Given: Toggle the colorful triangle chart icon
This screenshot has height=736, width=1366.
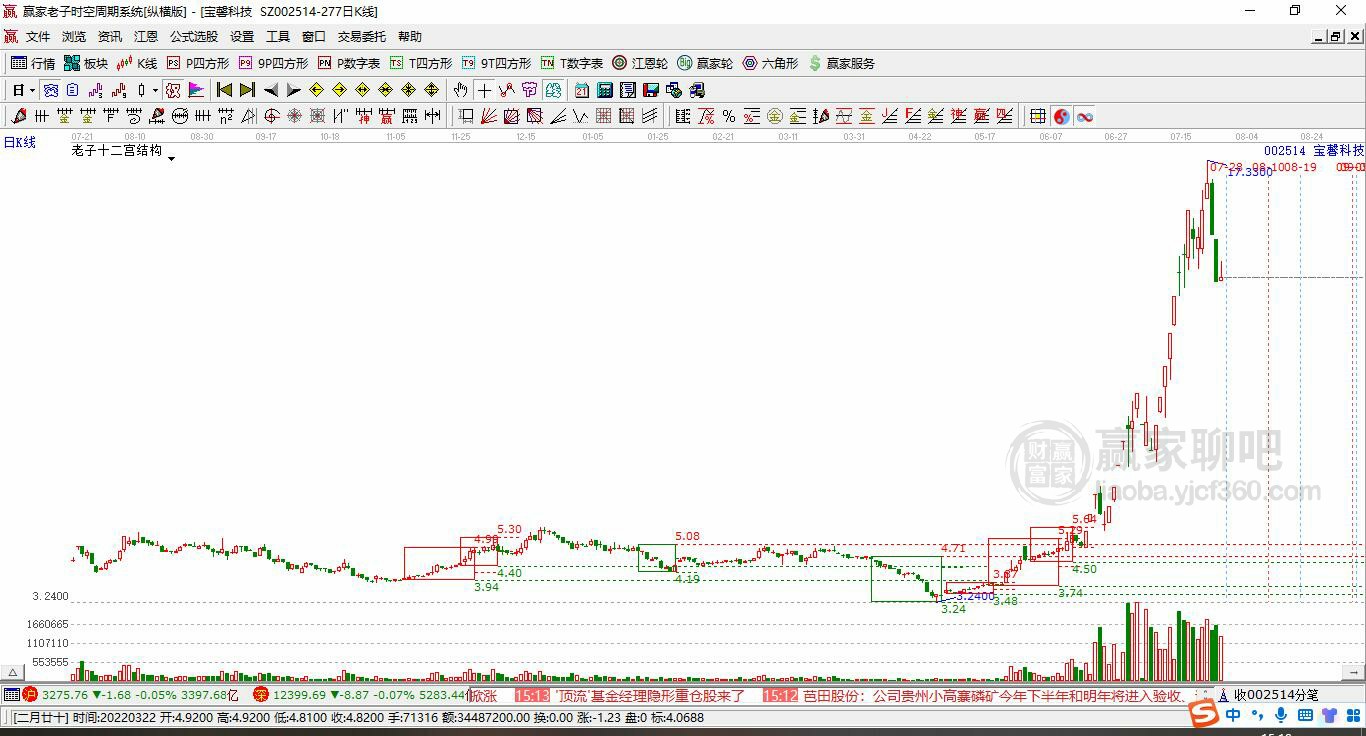Looking at the screenshot, I should coord(197,90).
